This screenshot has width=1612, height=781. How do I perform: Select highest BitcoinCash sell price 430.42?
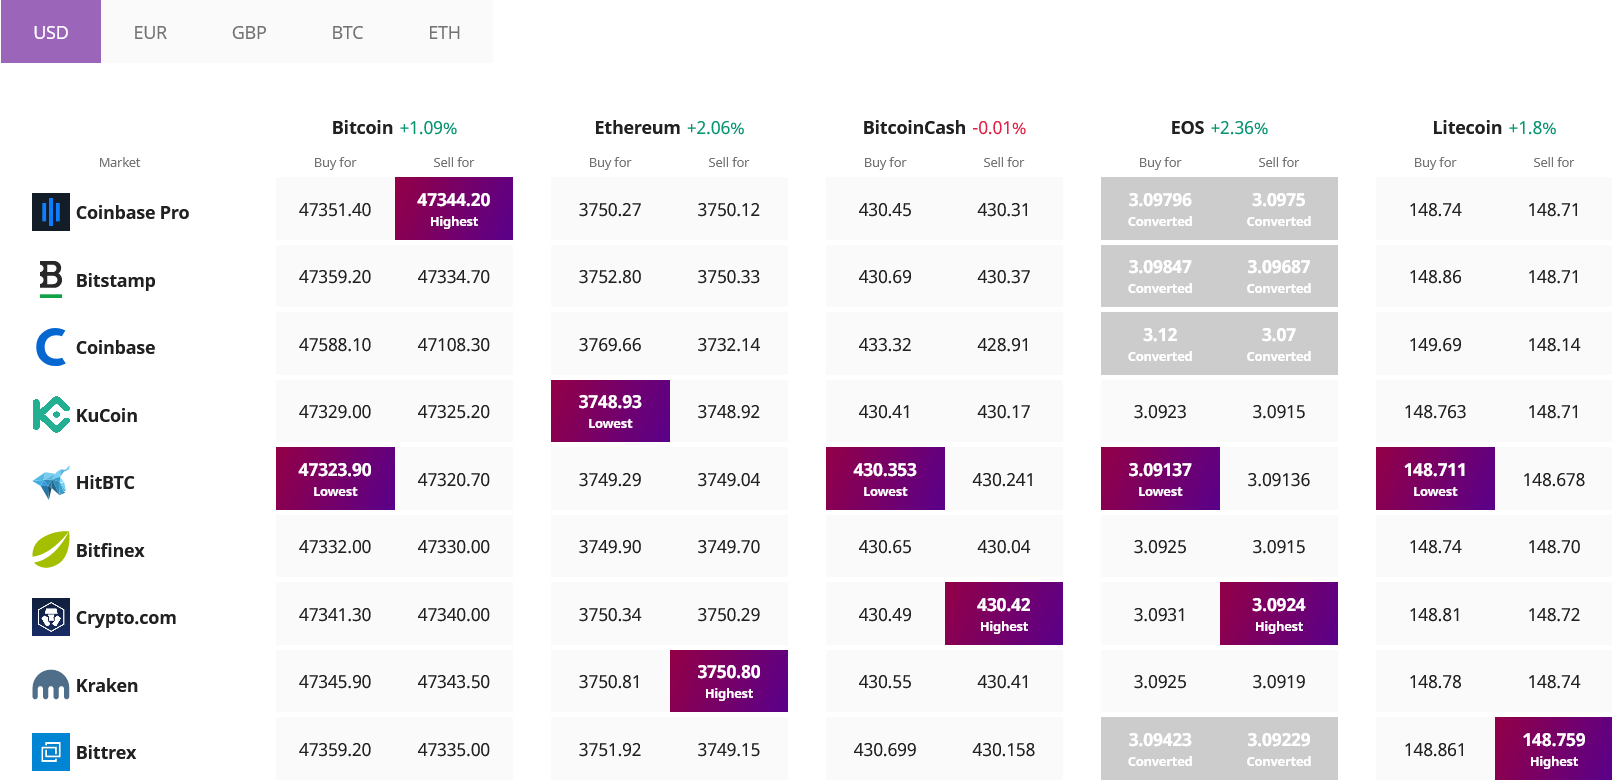click(1004, 613)
